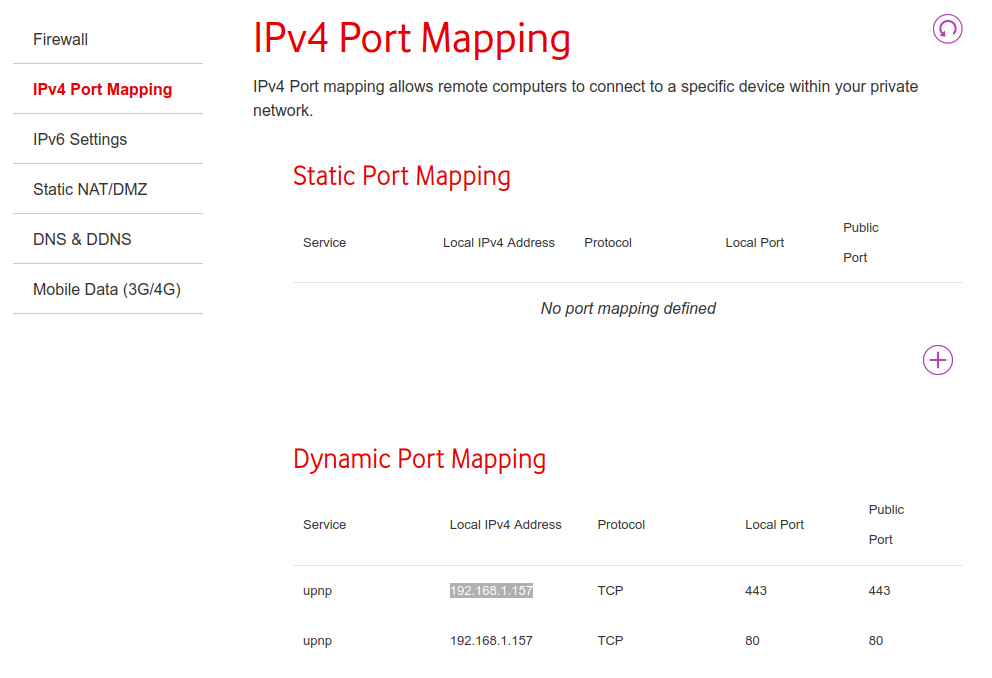Navigate to DNS & DDNS

(82, 239)
